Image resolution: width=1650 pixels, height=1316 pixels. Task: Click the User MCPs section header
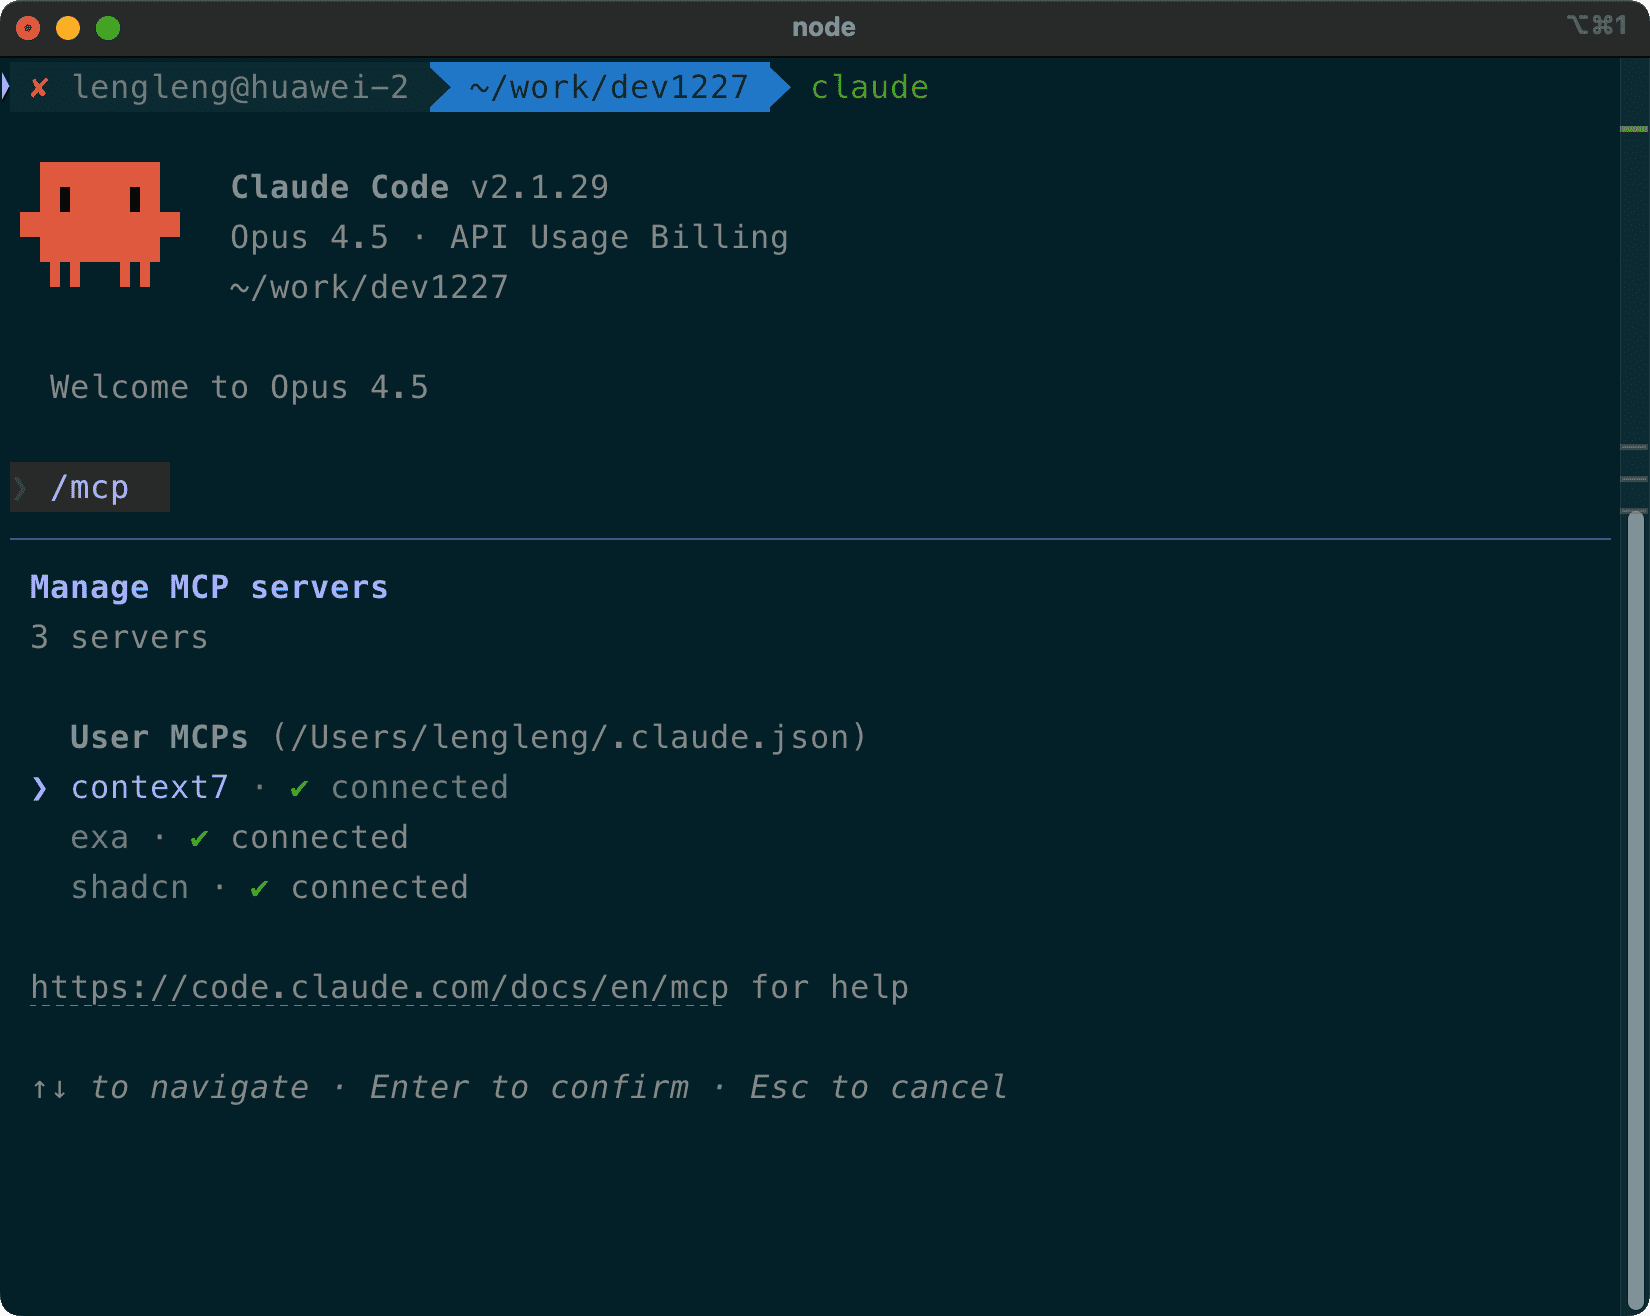pos(159,738)
